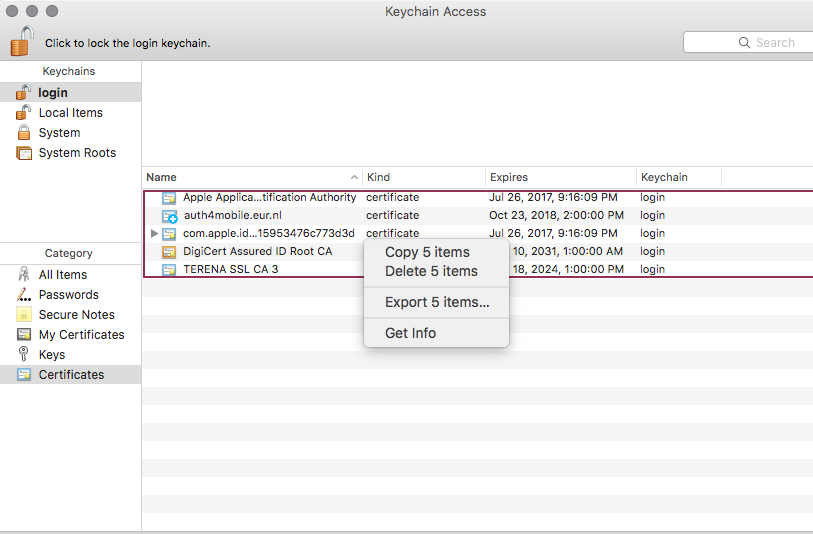Click inside the Search input field
Image resolution: width=813 pixels, height=534 pixels.
[x=748, y=43]
